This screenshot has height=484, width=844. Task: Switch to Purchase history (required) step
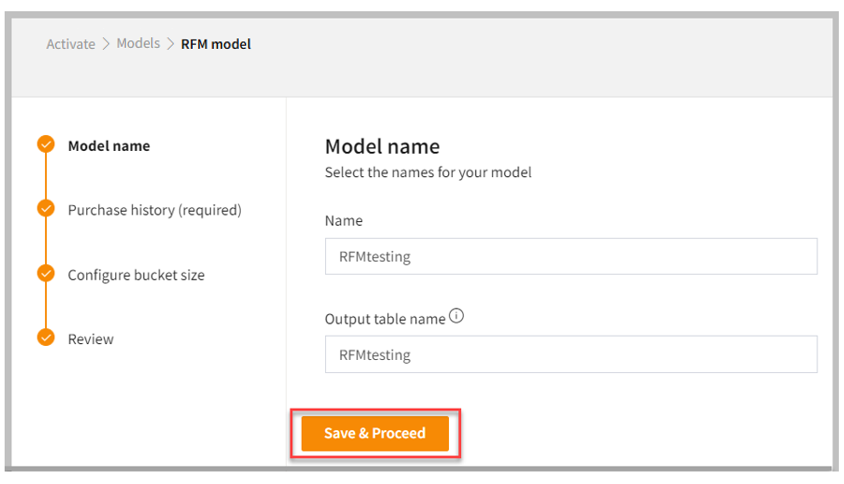(155, 210)
